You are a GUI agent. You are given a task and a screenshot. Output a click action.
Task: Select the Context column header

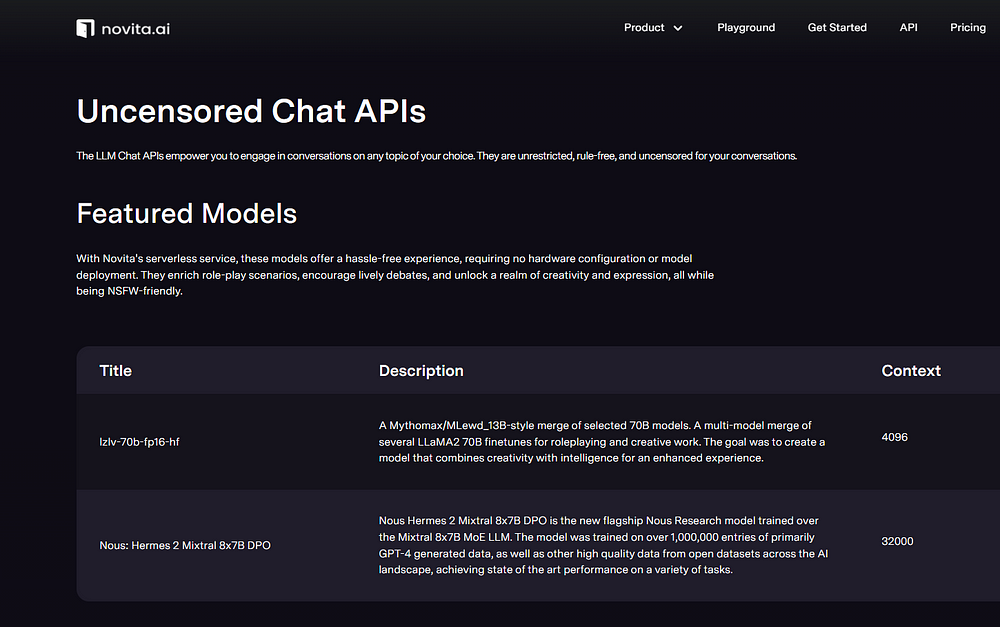tap(910, 371)
